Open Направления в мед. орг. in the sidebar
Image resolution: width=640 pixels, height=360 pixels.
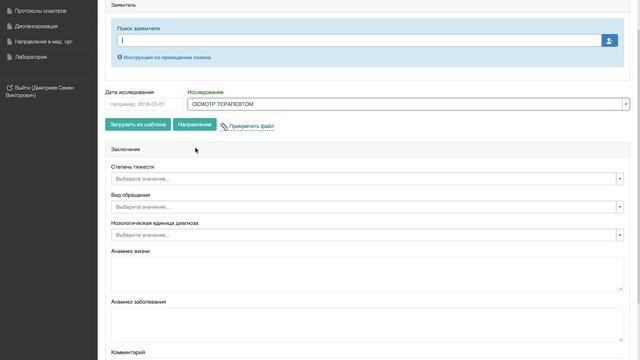click(x=44, y=42)
